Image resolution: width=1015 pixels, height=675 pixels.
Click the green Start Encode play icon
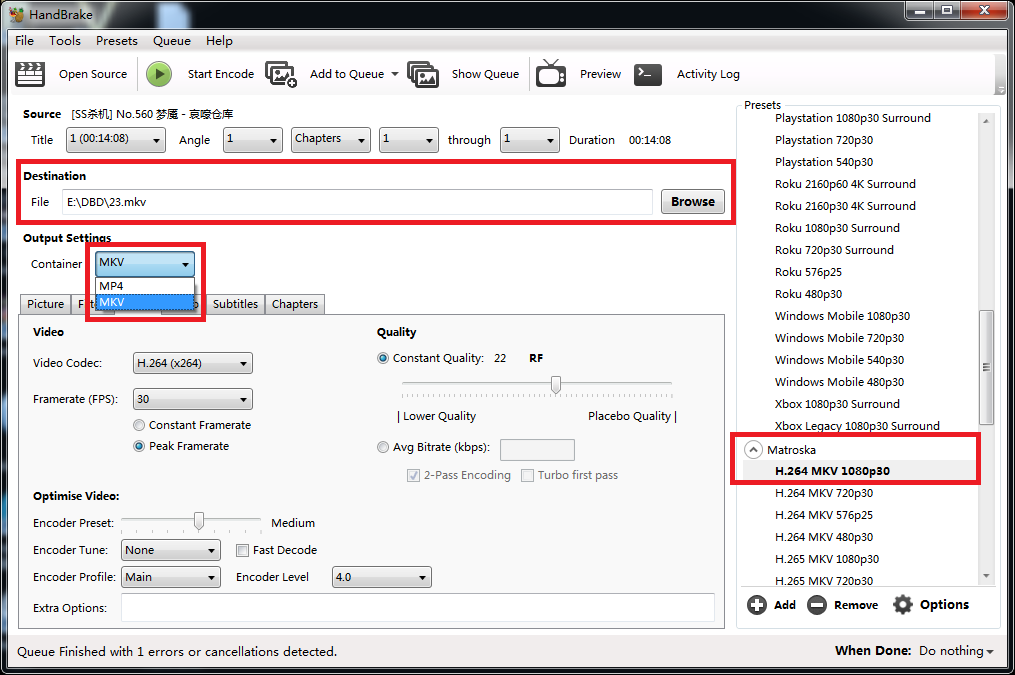pyautogui.click(x=159, y=74)
